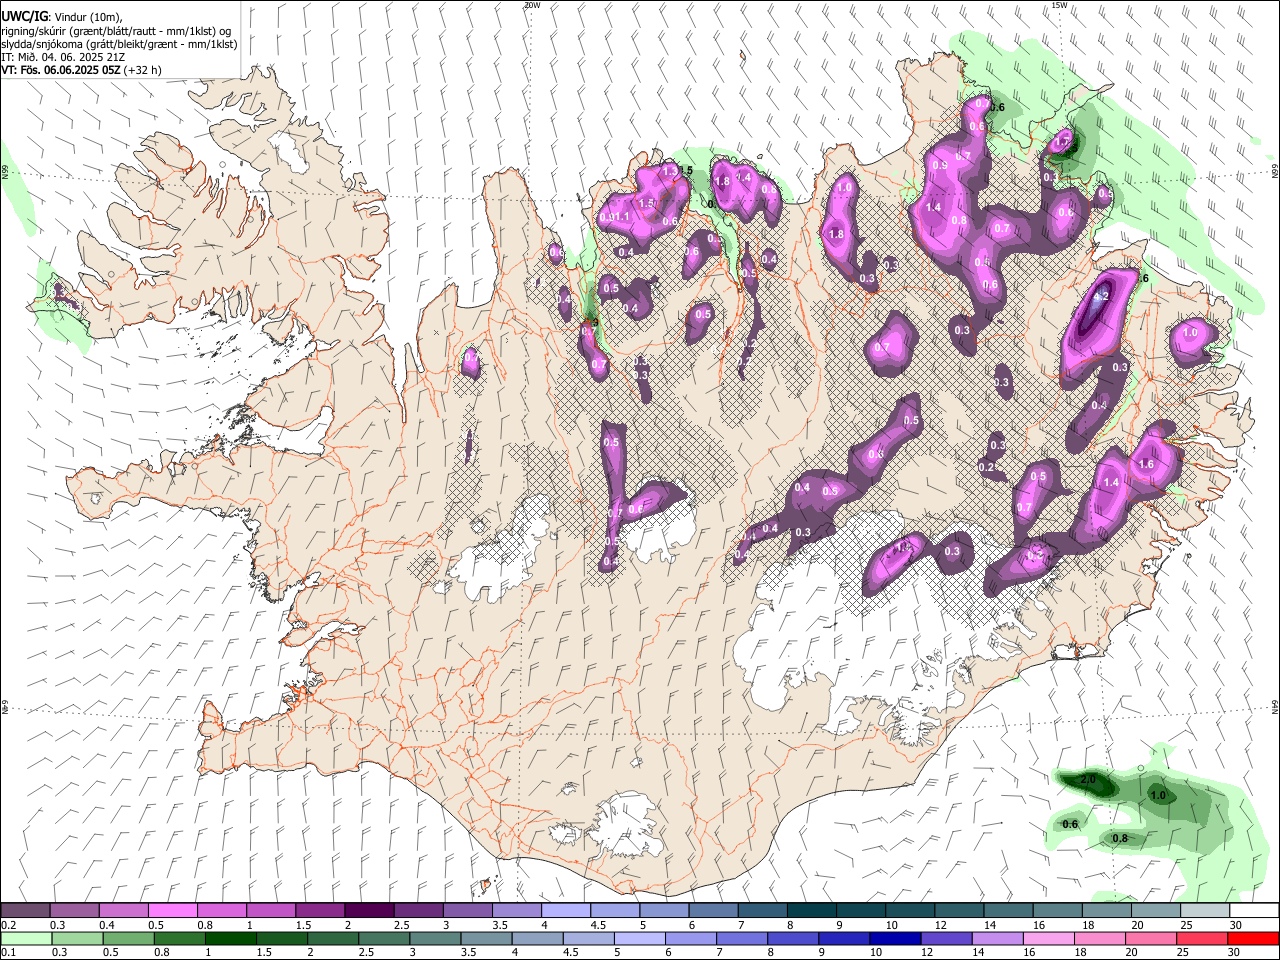
Task: Click the 4.2 snowfall peak label
Action: [x=1102, y=297]
